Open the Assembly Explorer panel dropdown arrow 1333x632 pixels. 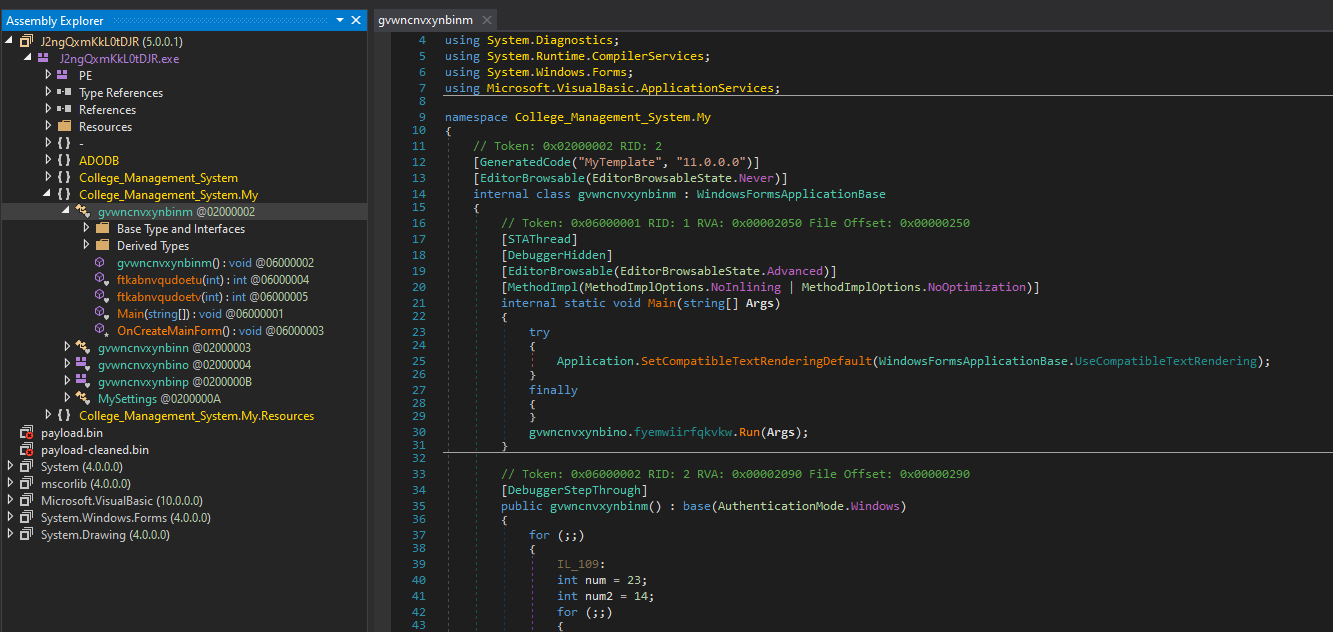tap(340, 20)
